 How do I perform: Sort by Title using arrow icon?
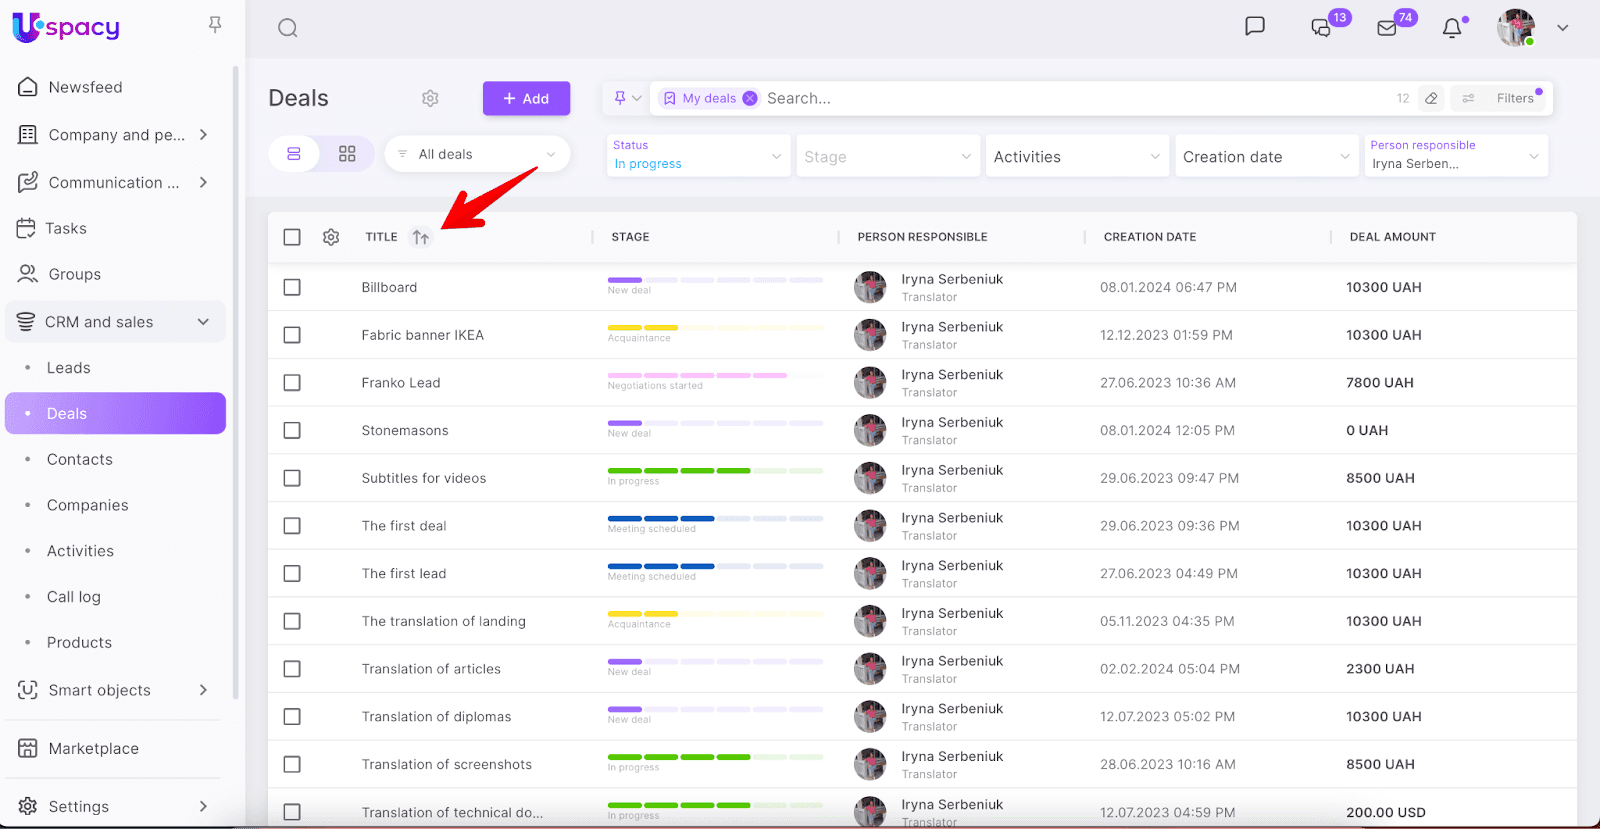421,237
